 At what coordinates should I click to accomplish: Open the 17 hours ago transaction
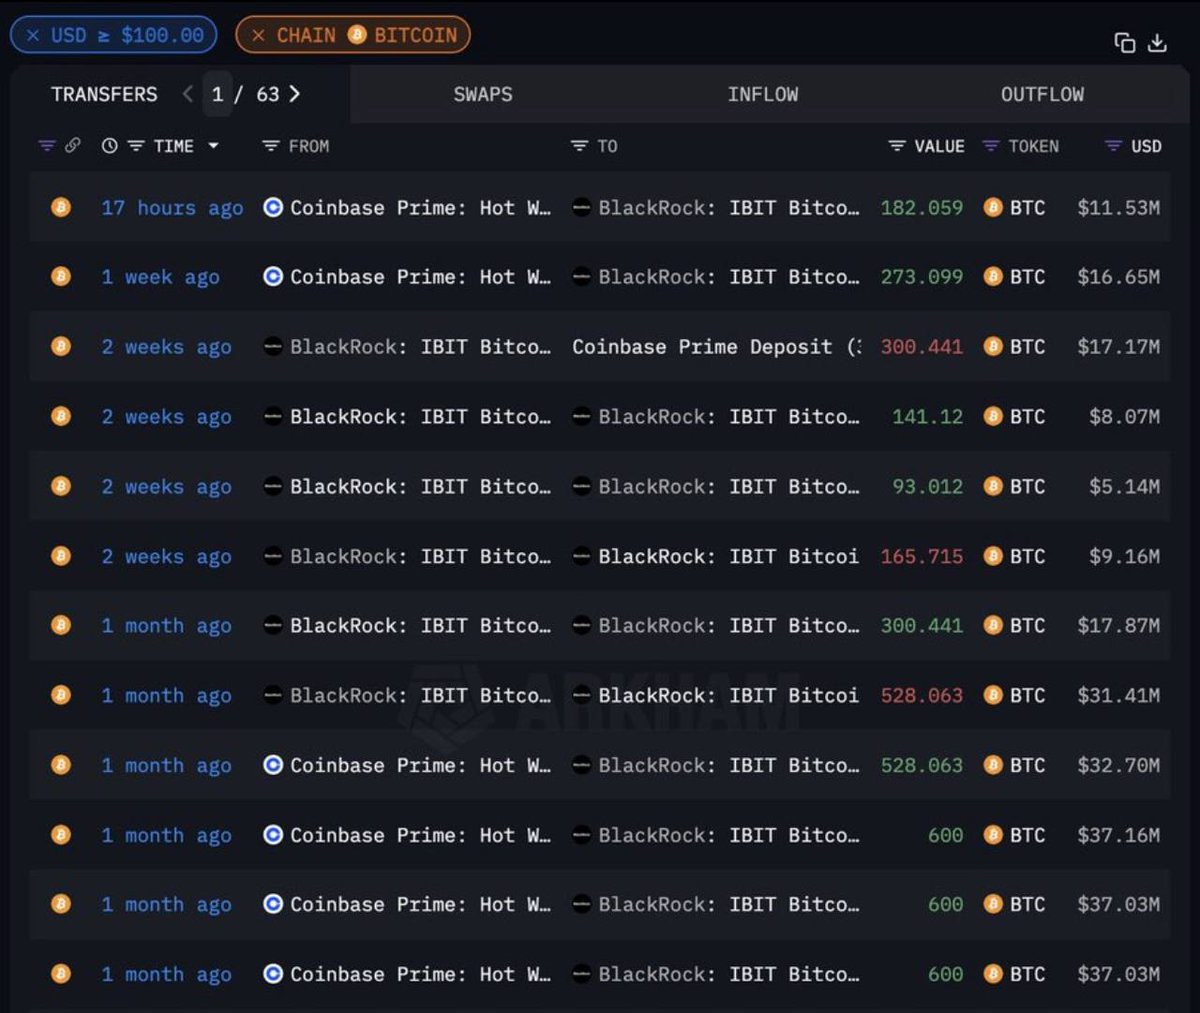pos(172,208)
